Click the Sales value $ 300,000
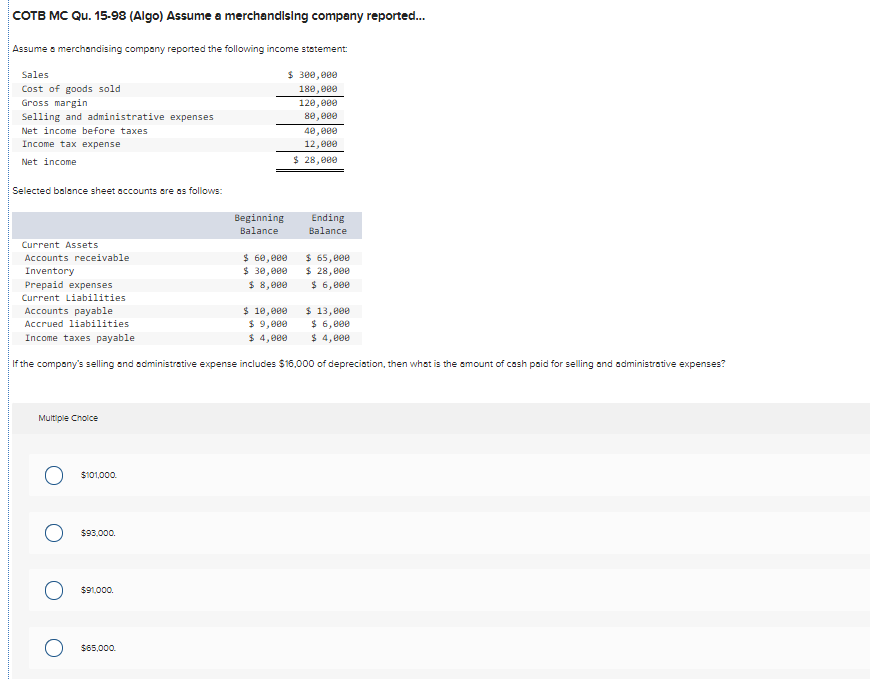 click(312, 75)
